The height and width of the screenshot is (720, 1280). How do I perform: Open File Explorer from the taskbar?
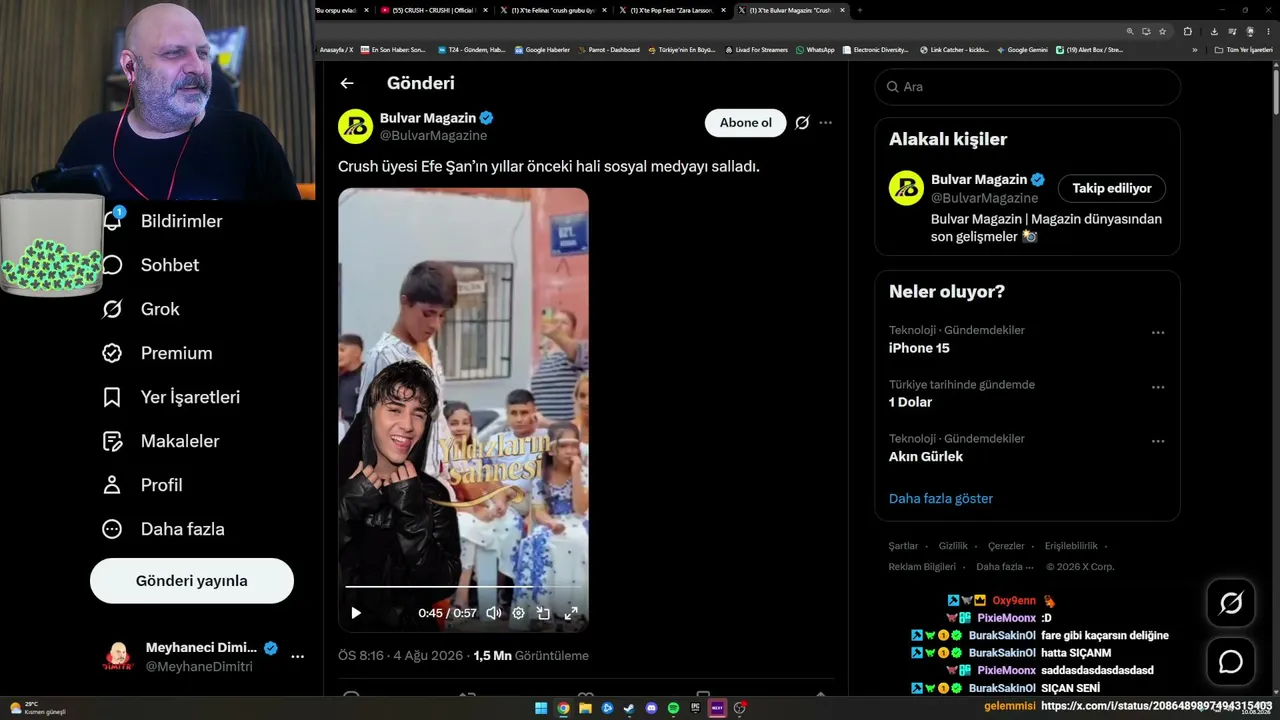(x=585, y=708)
